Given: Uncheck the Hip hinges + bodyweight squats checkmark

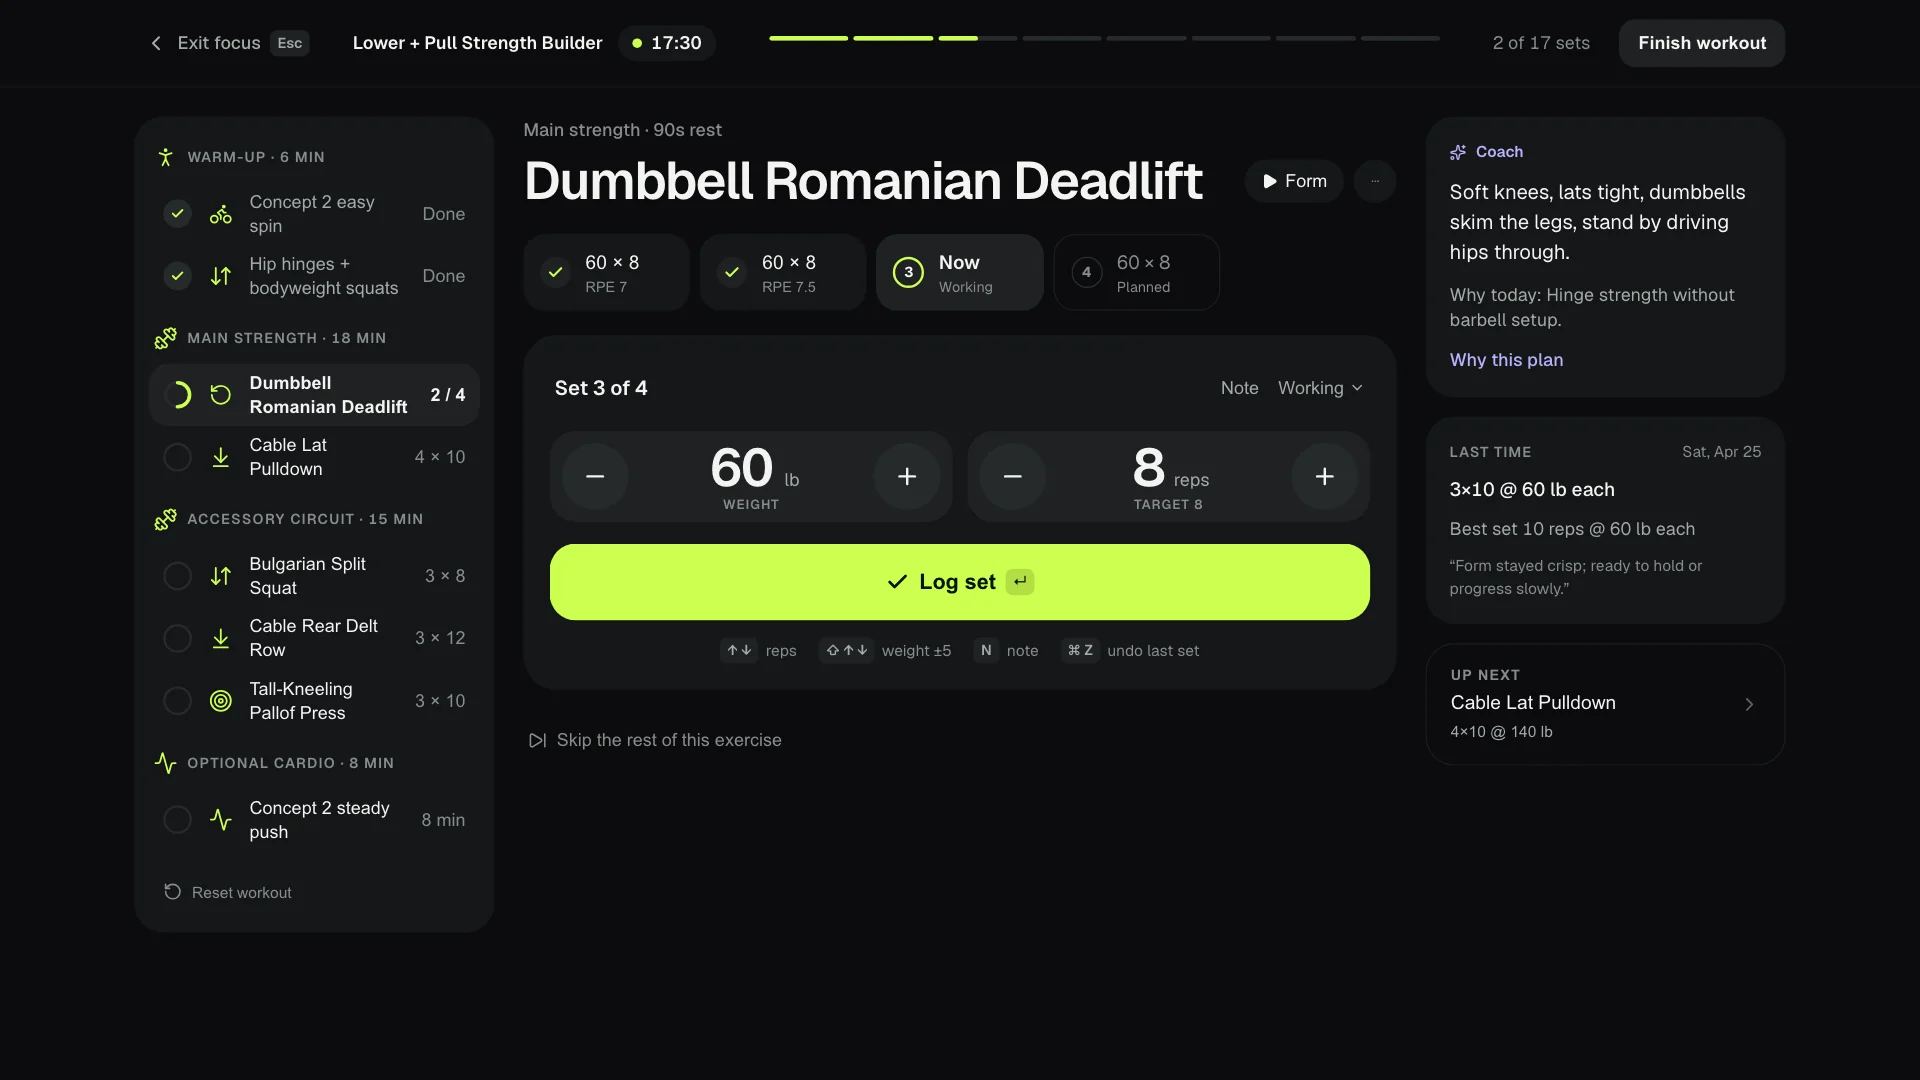Looking at the screenshot, I should coord(177,276).
